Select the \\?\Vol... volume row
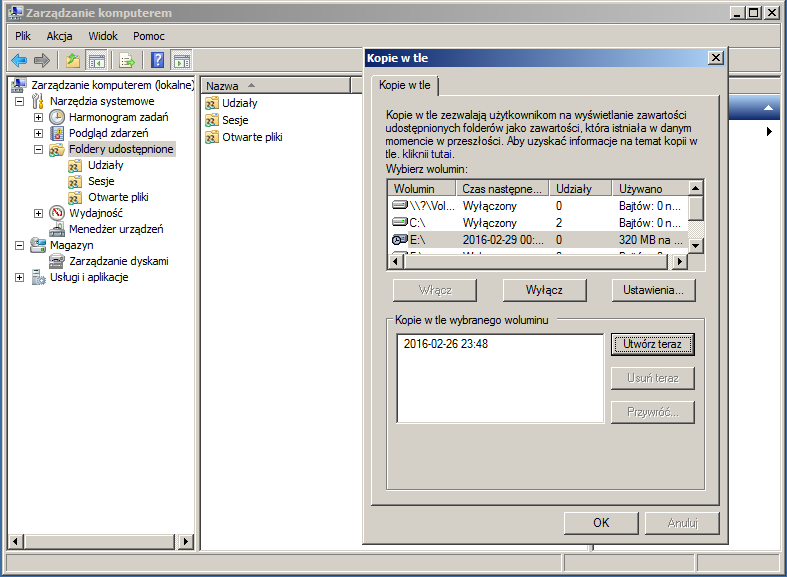The width and height of the screenshot is (787, 577). [x=538, y=206]
